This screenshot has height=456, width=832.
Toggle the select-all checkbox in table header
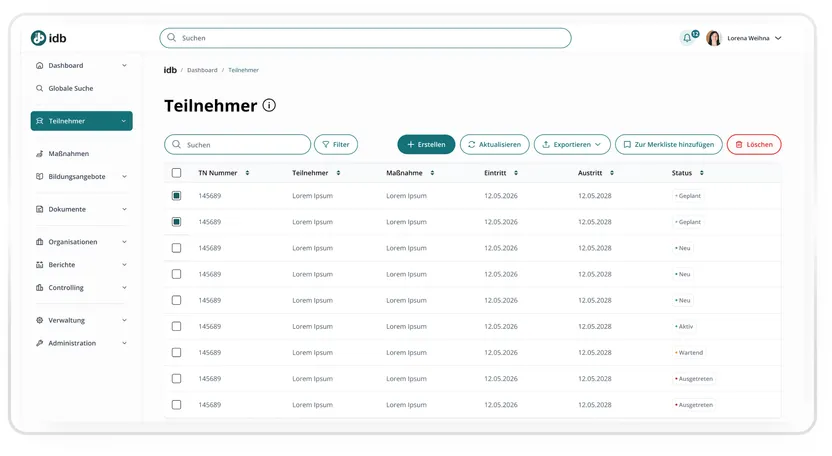176,173
